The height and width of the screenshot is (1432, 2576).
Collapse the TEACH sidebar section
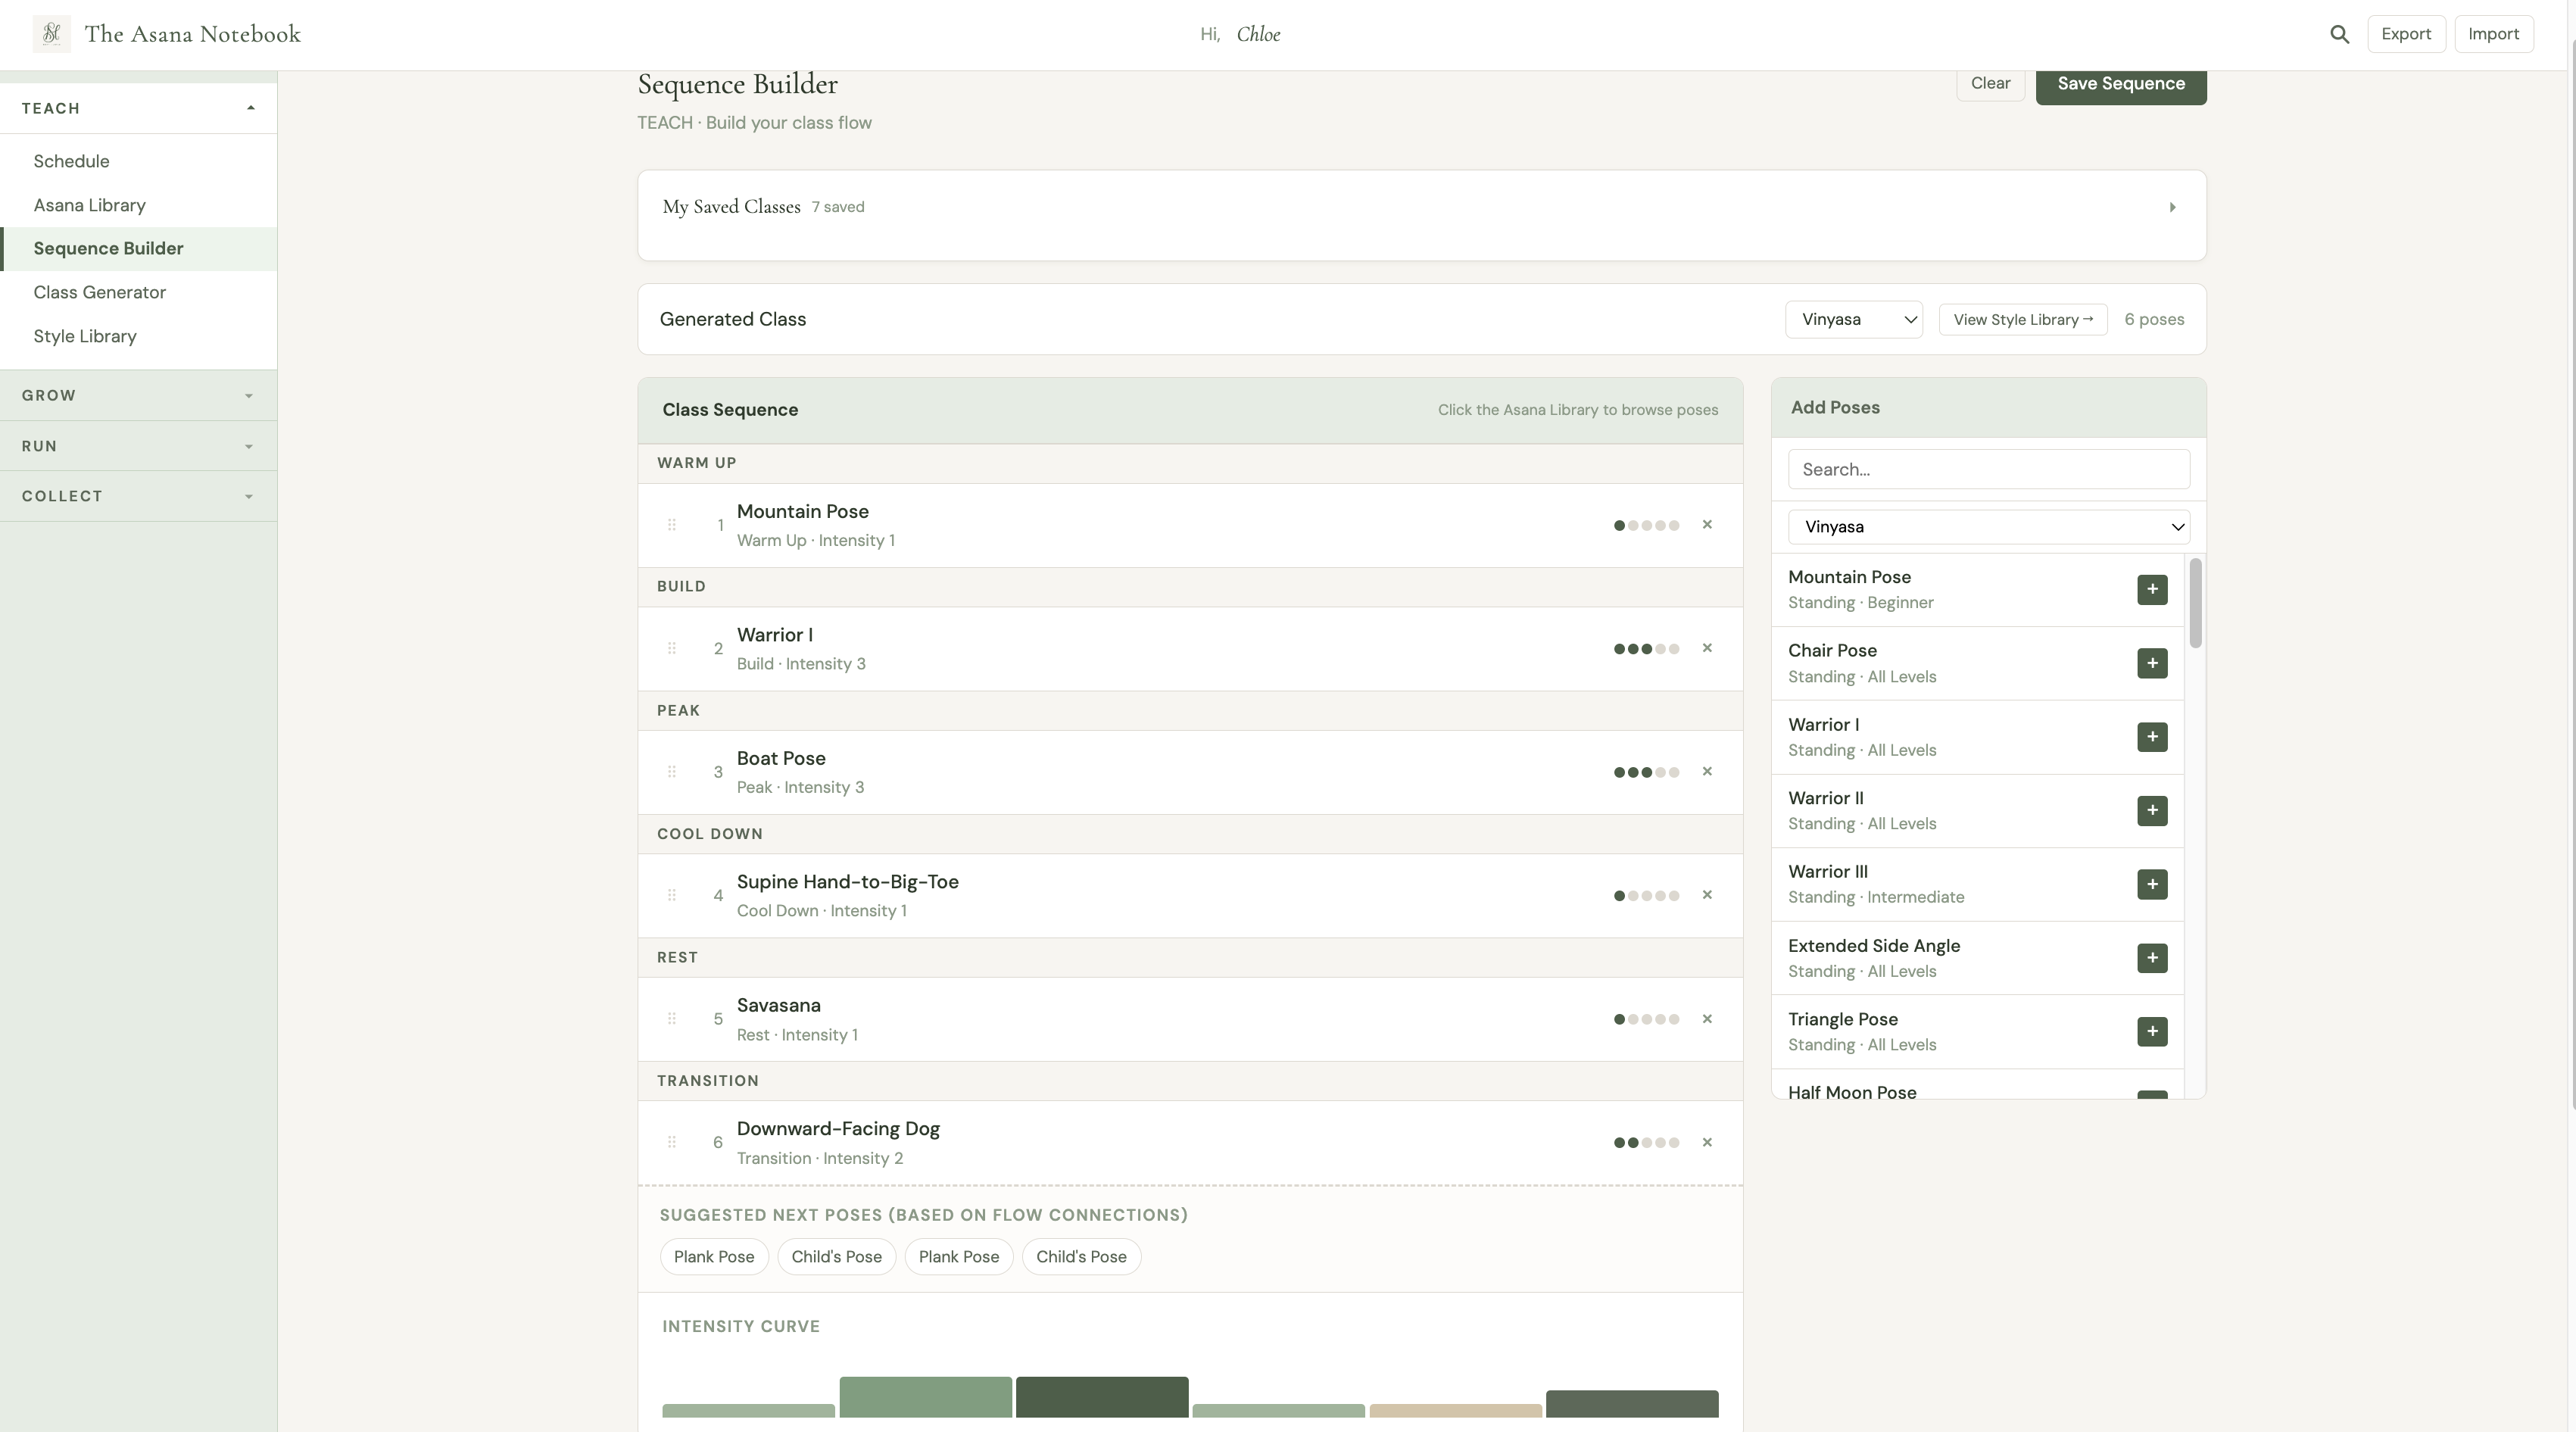[139, 108]
